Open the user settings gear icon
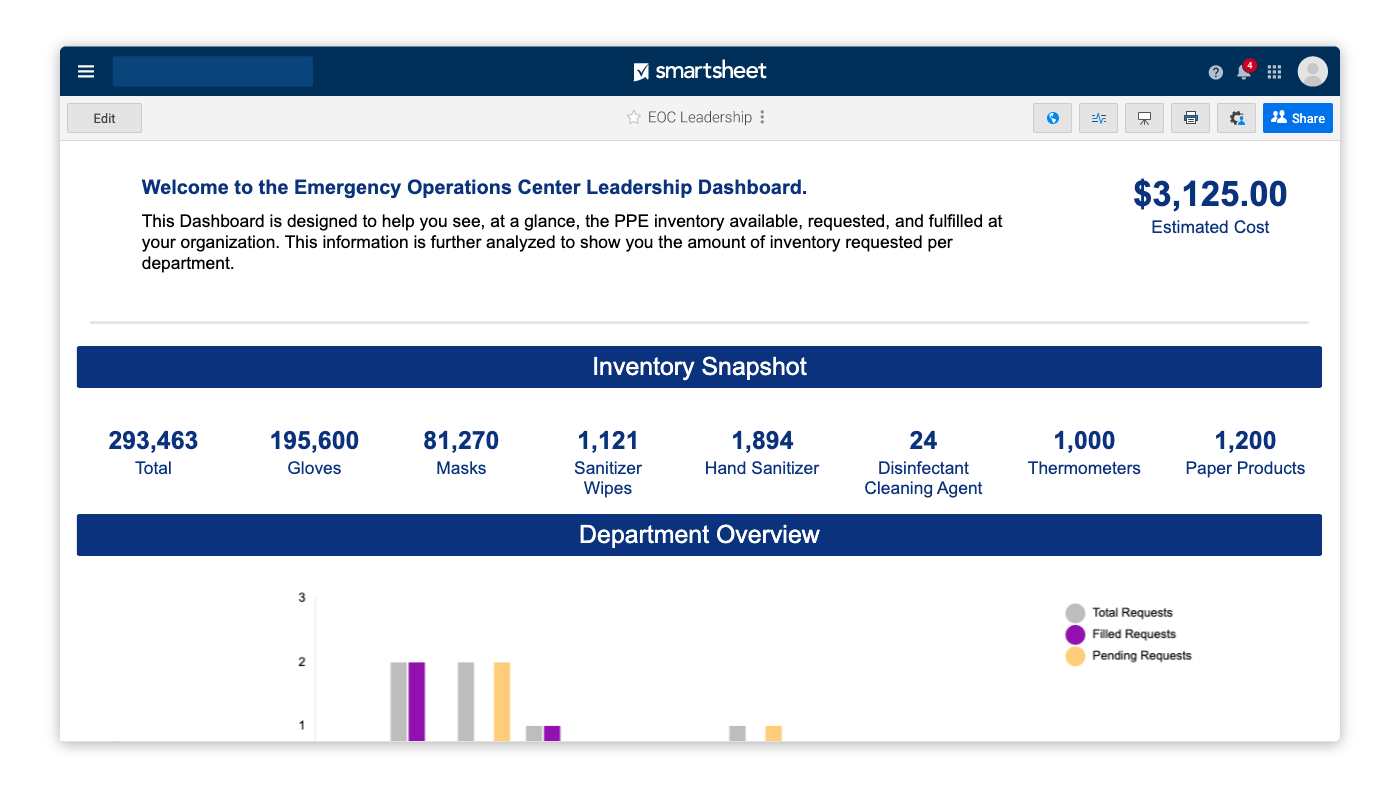This screenshot has height=788, width=1400. [1236, 118]
